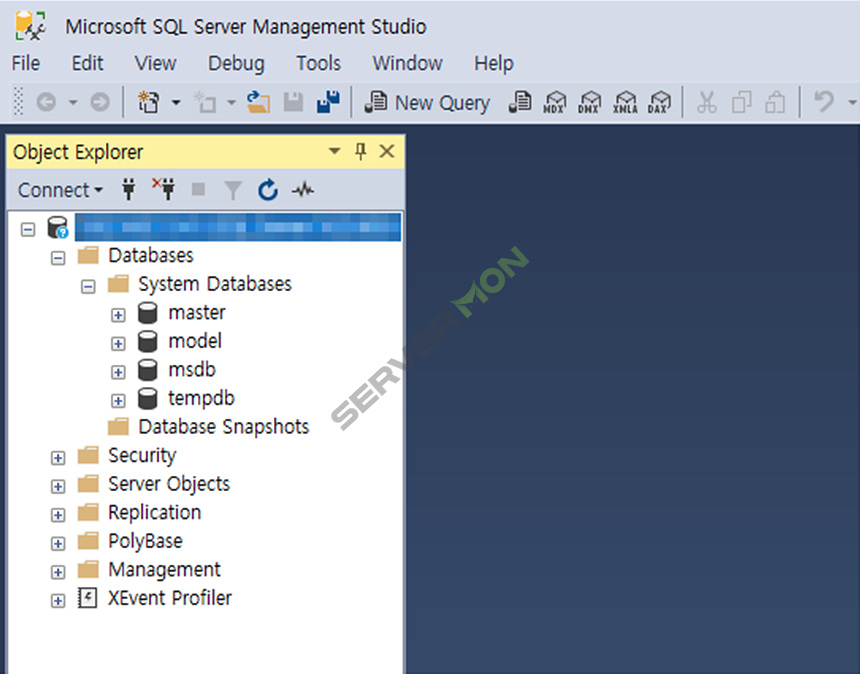Viewport: 860px width, 674px height.
Task: Select the Server Objects tree item
Action: [169, 484]
